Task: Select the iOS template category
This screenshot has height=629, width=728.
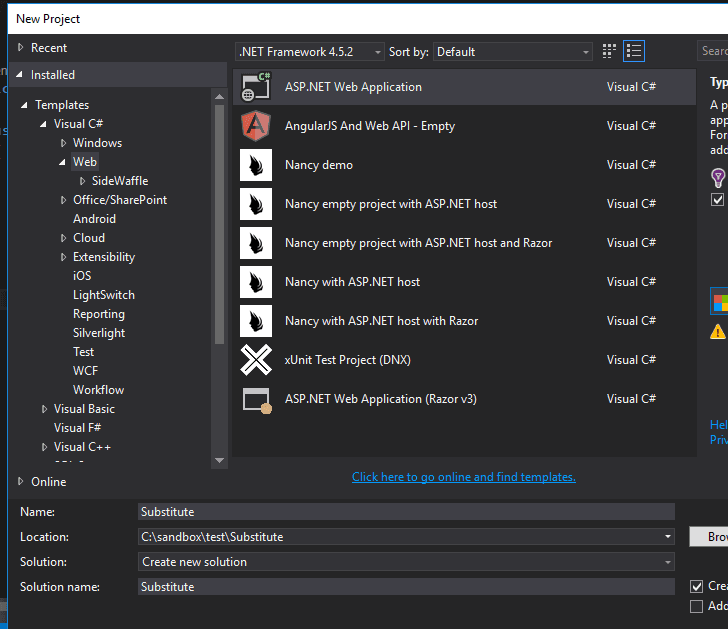Action: [82, 276]
